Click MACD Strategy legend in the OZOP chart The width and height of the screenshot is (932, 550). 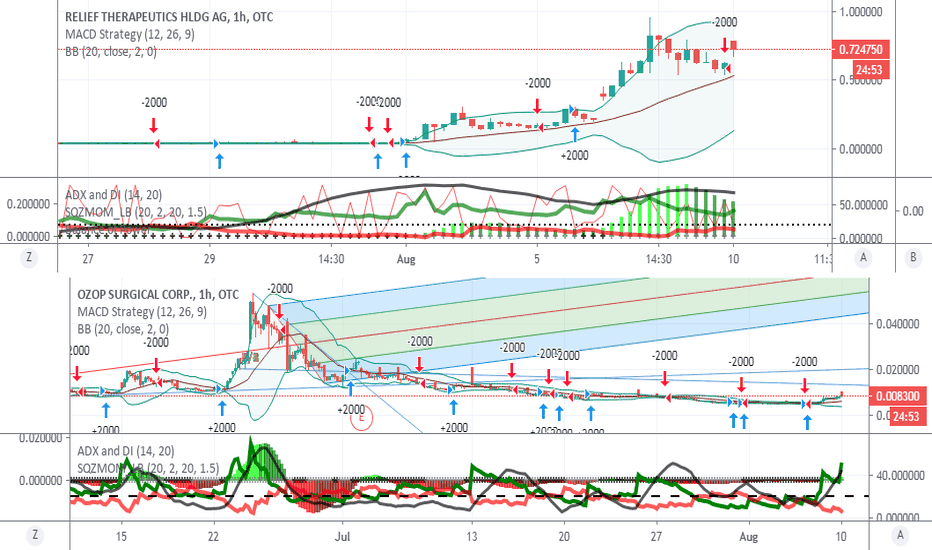coord(142,312)
